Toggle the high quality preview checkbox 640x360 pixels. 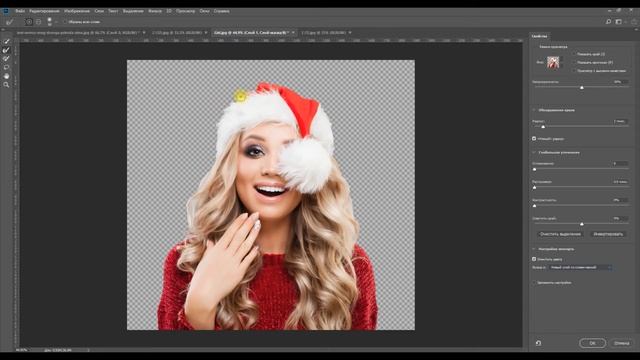click(x=574, y=71)
